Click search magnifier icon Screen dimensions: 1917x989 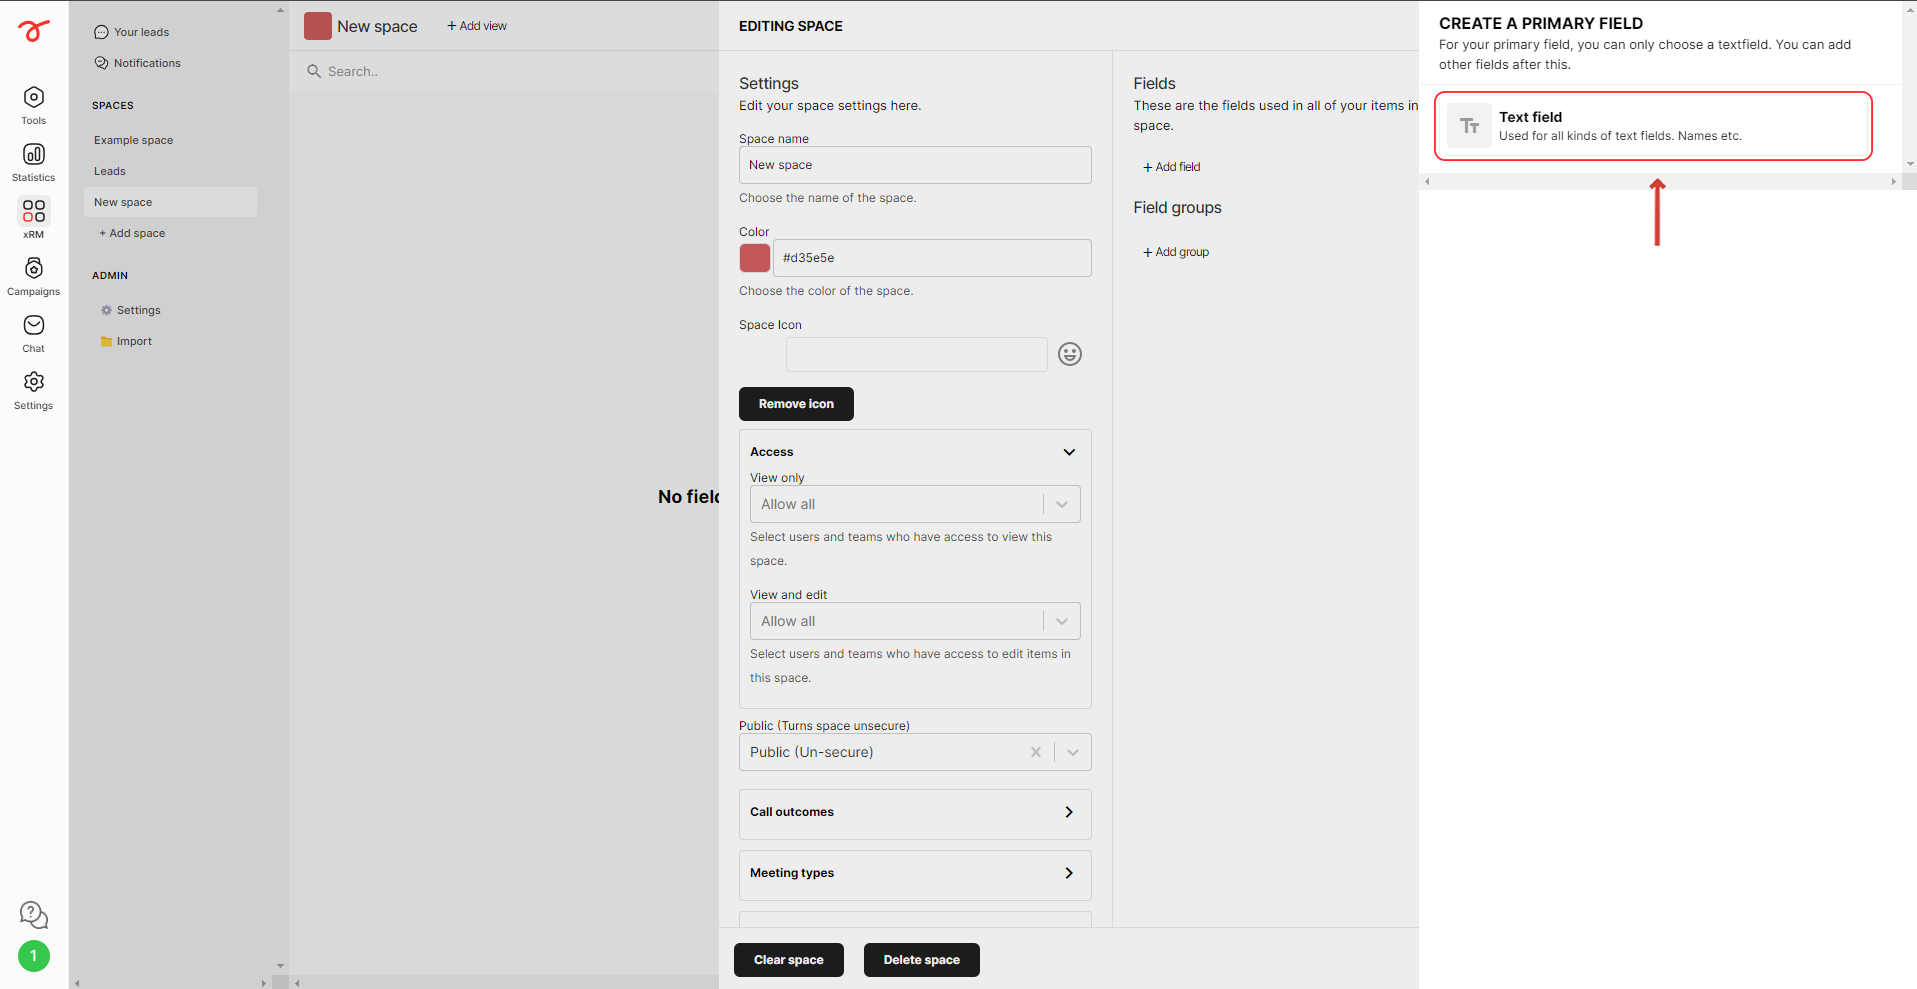314,71
